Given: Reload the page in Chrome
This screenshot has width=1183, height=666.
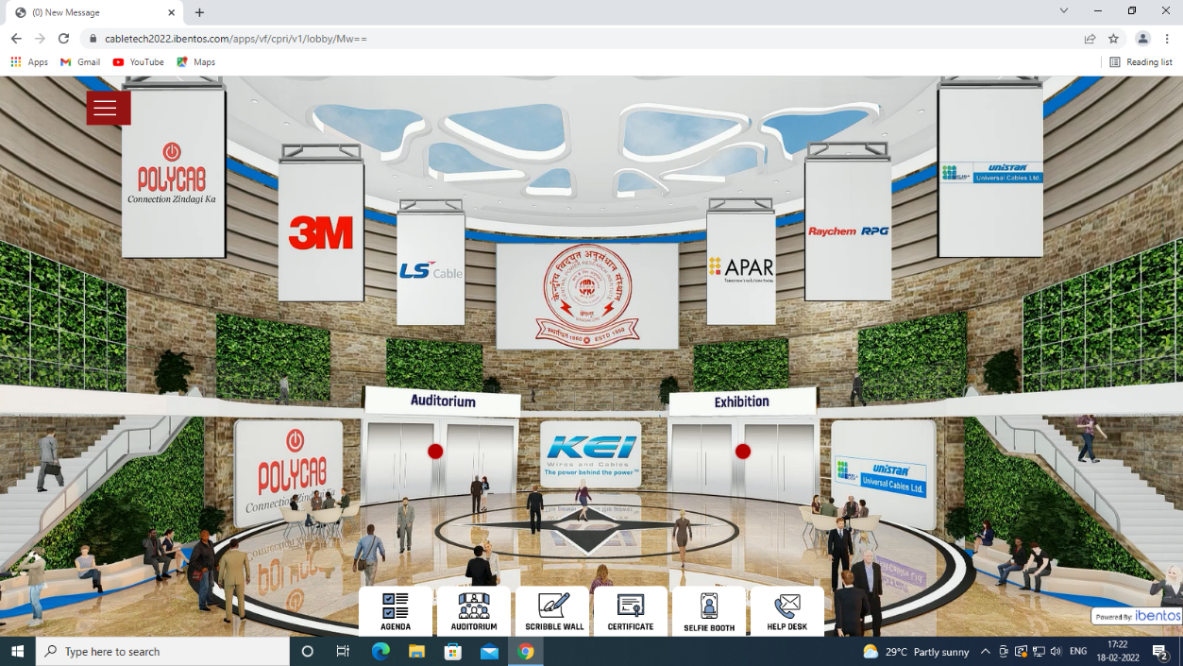Looking at the screenshot, I should [x=64, y=38].
